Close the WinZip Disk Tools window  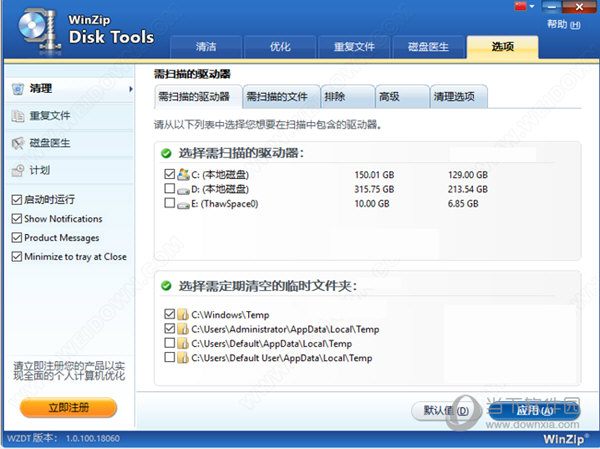[x=579, y=7]
